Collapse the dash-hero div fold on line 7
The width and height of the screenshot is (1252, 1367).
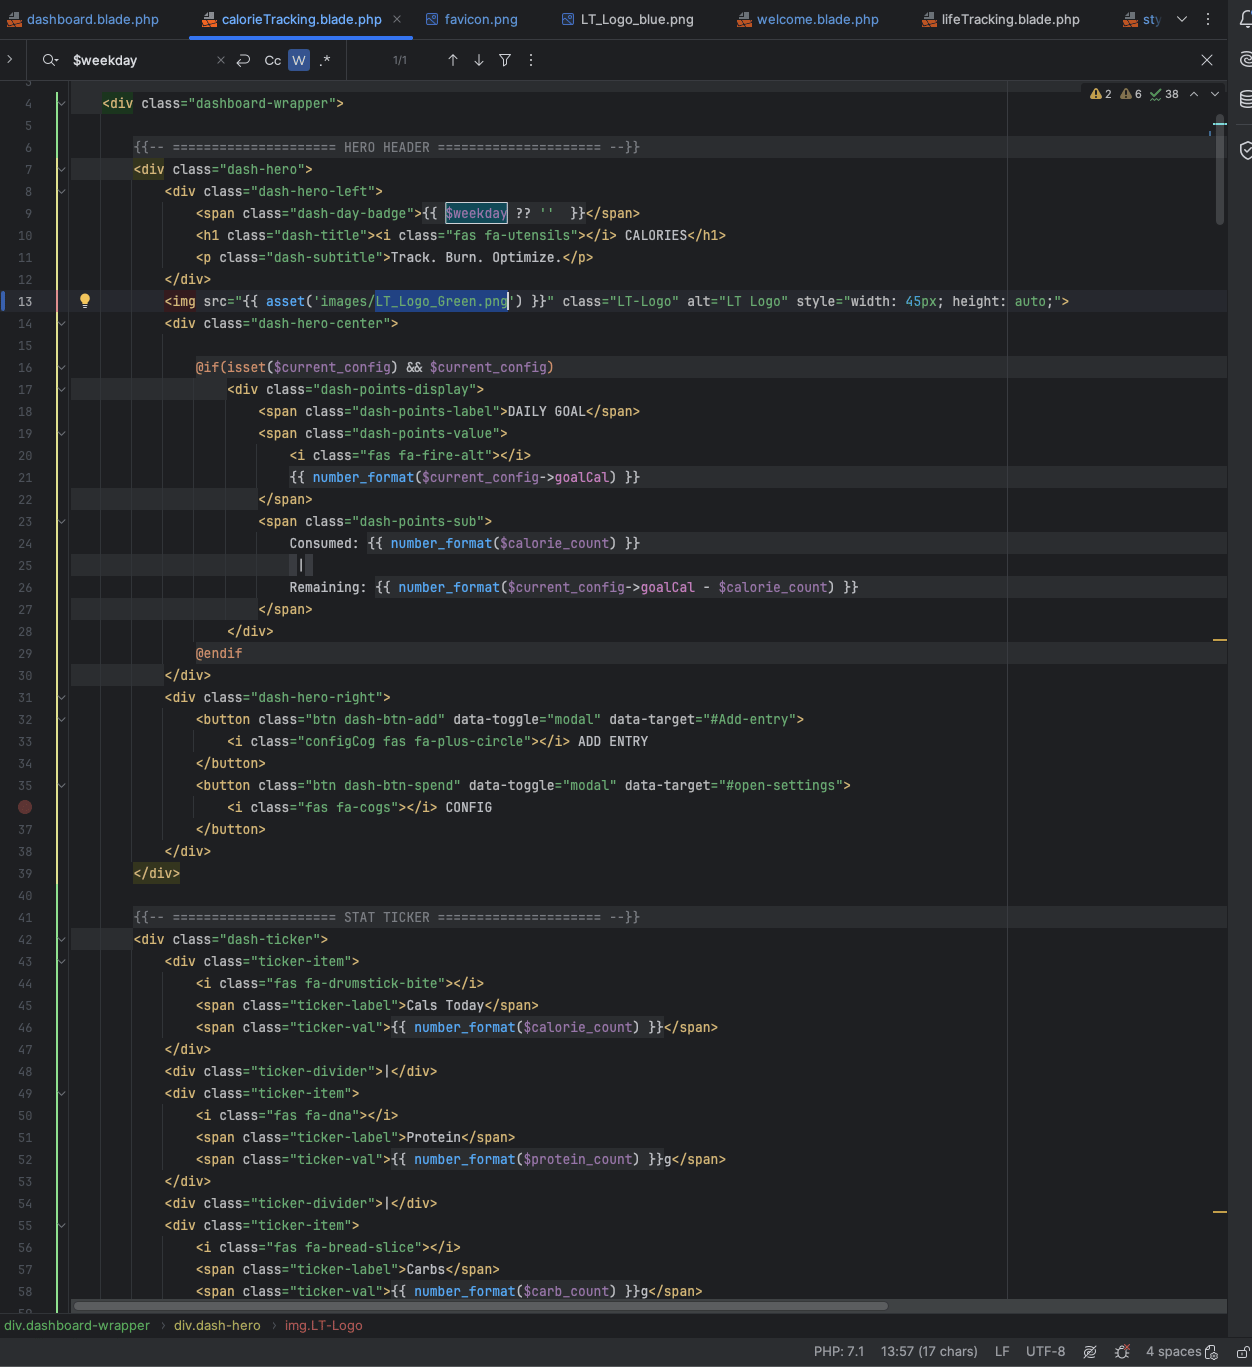coord(61,169)
